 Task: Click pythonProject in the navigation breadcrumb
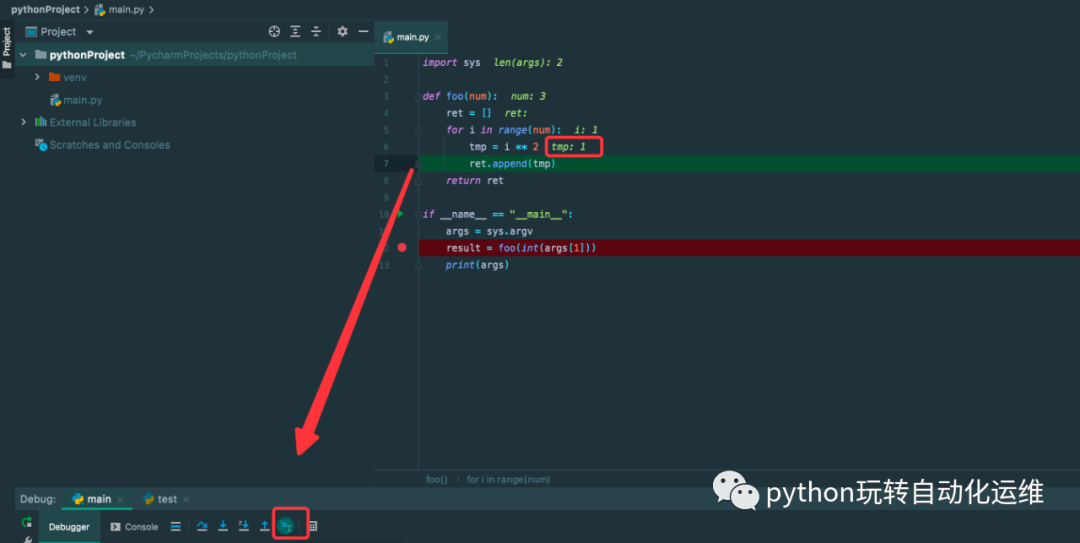pos(45,10)
